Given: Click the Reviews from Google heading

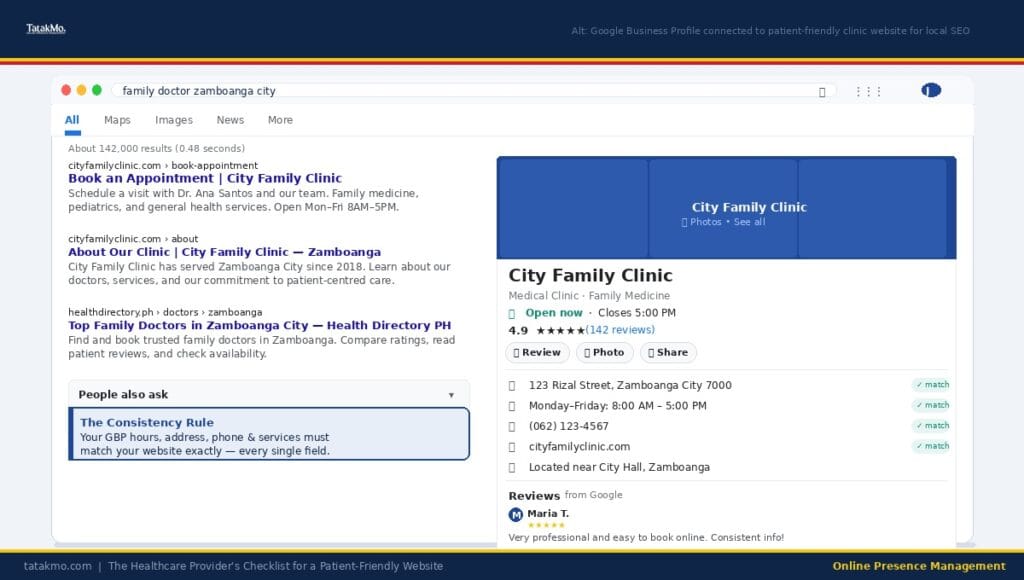Looking at the screenshot, I should coord(565,496).
